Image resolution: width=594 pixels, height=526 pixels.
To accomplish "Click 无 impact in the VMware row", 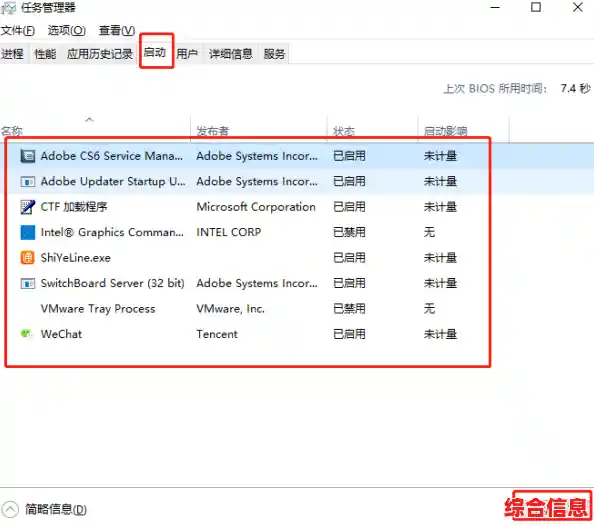I will pyautogui.click(x=429, y=308).
